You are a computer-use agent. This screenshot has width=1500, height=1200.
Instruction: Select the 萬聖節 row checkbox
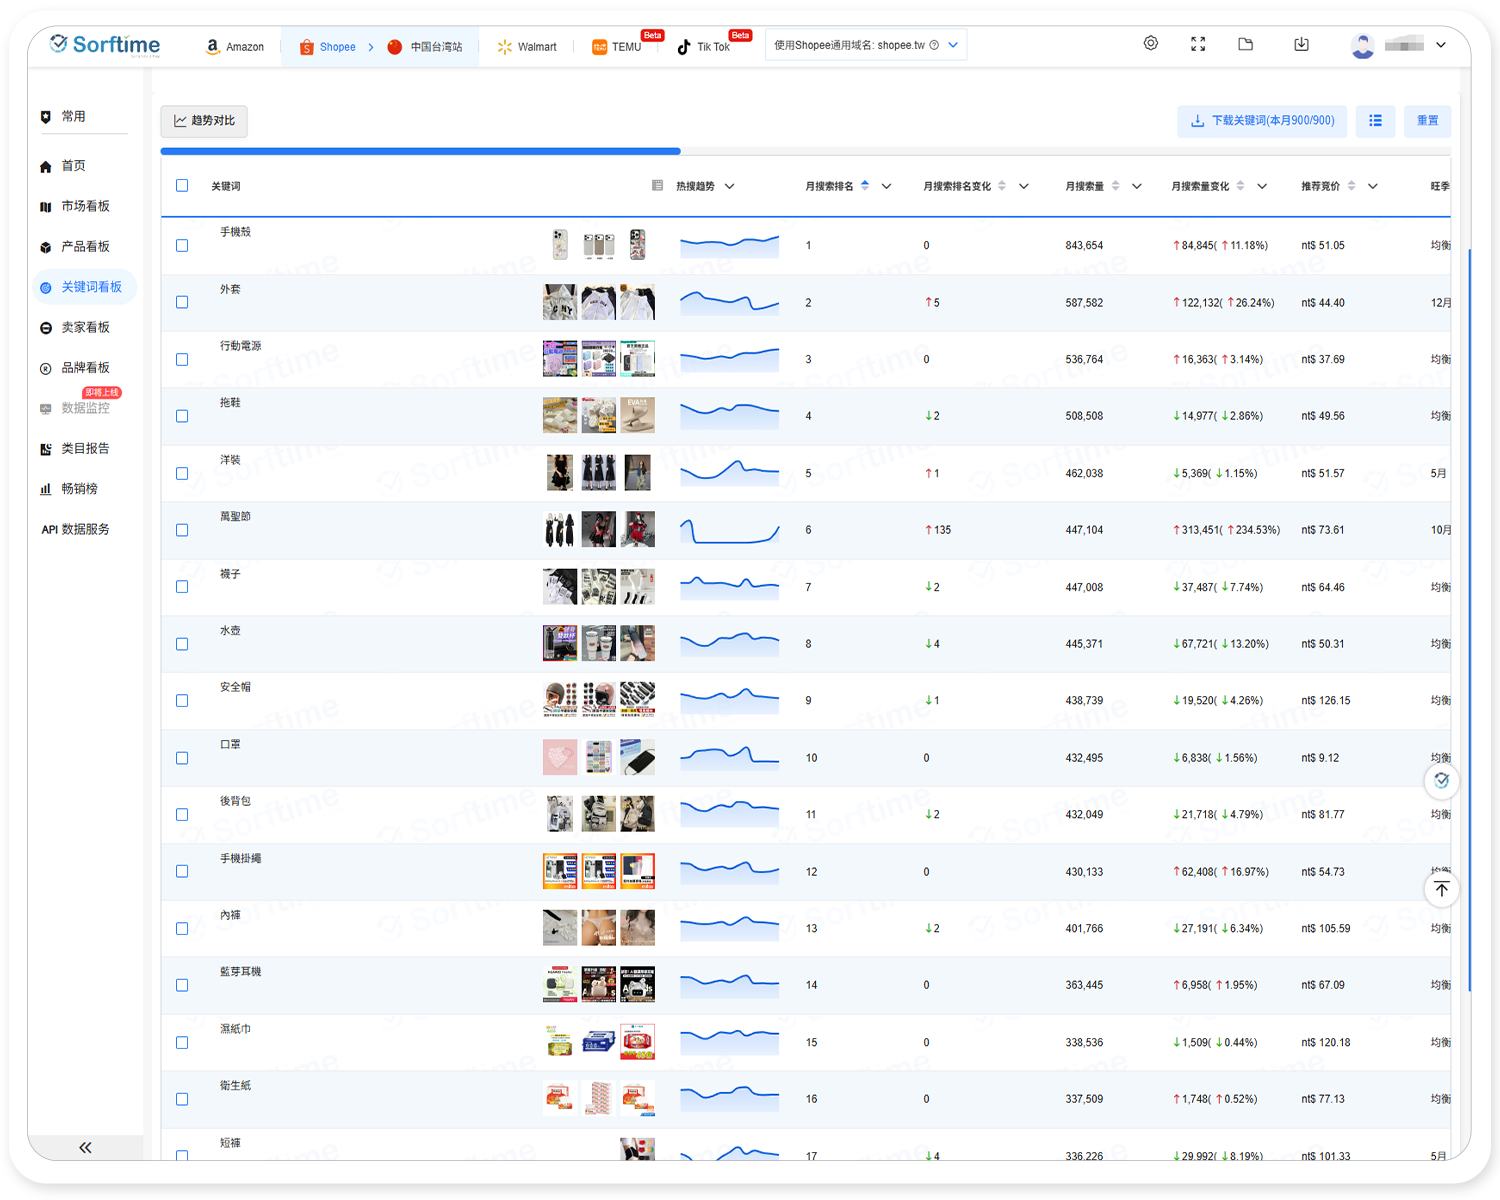pos(182,530)
